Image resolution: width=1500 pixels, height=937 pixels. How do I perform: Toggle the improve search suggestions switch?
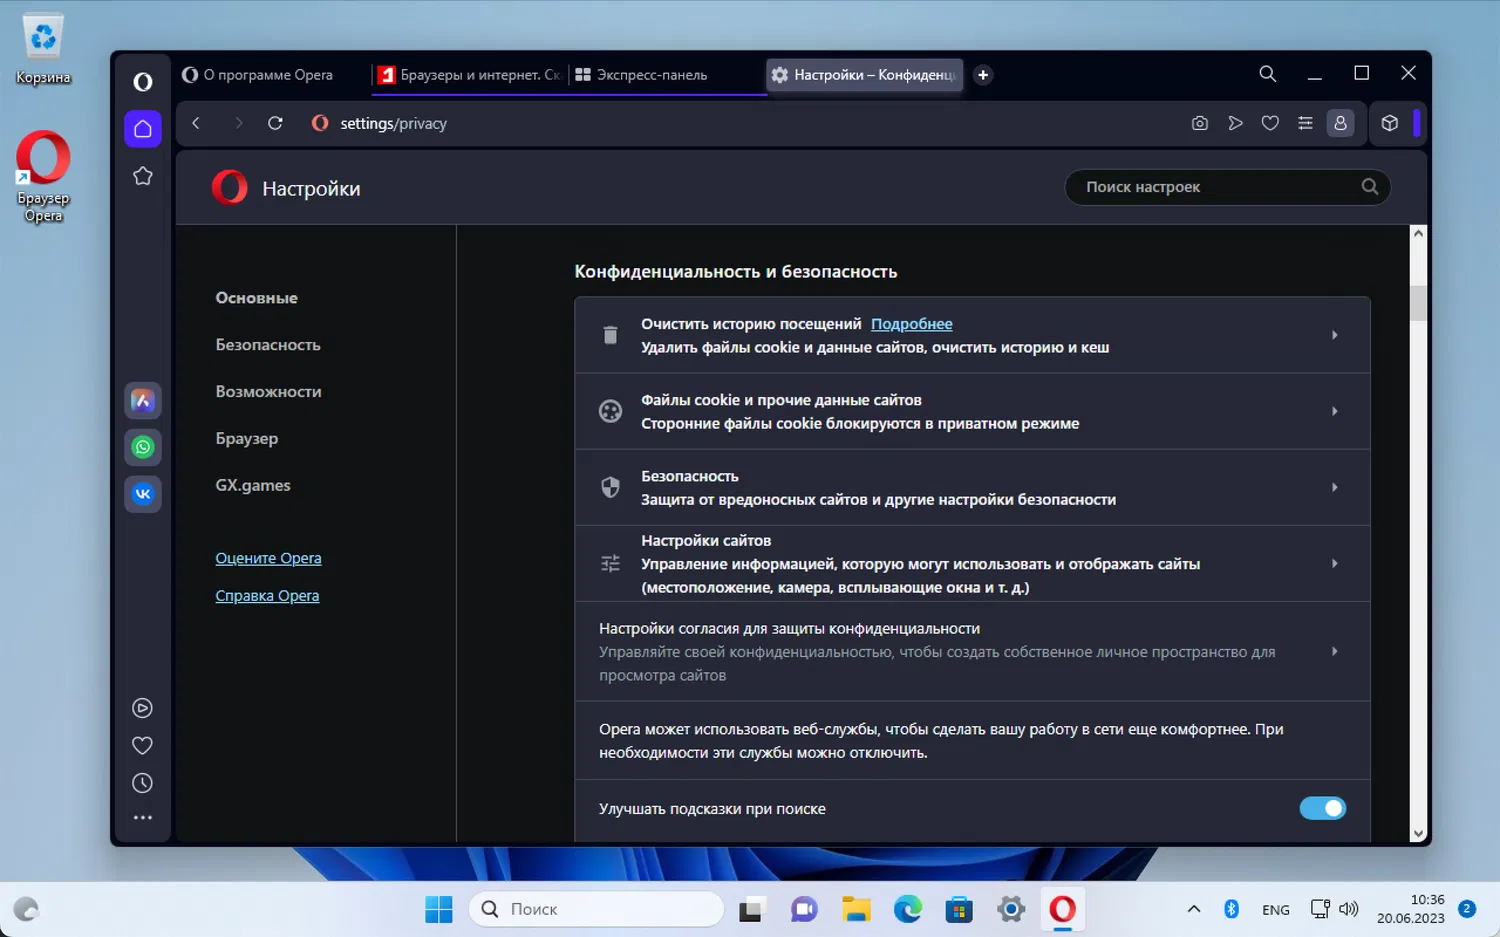point(1322,808)
